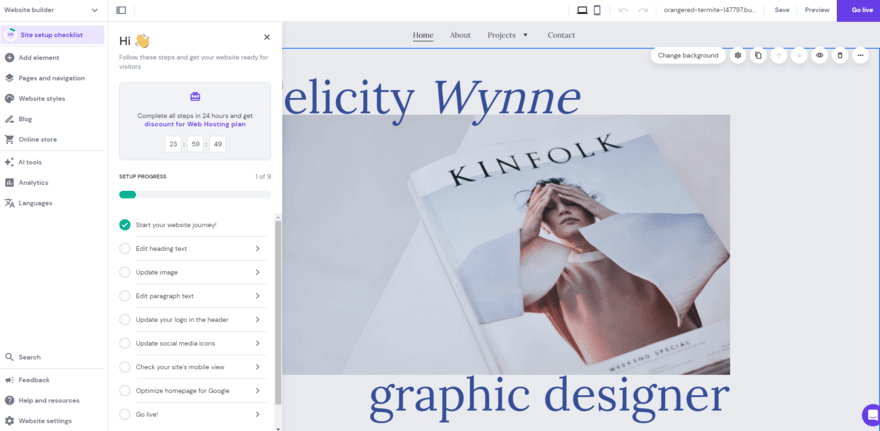Open section settings gear
The image size is (880, 431).
point(737,56)
